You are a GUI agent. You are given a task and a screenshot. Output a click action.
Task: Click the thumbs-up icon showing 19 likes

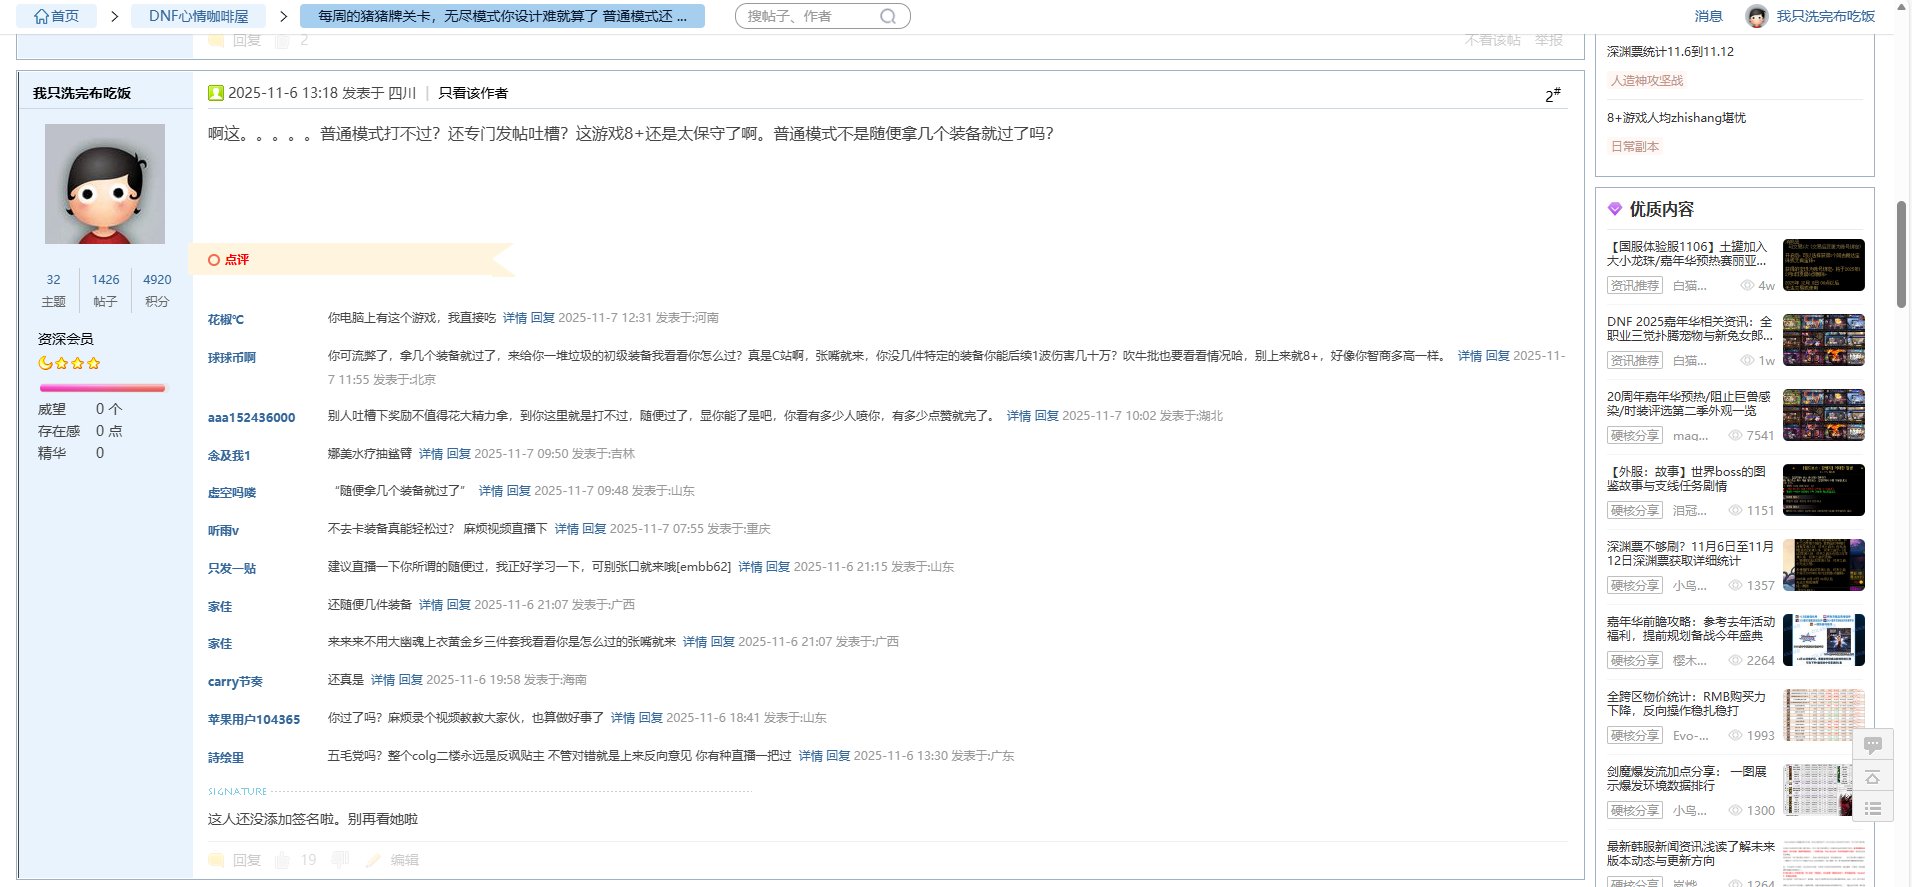(x=282, y=860)
